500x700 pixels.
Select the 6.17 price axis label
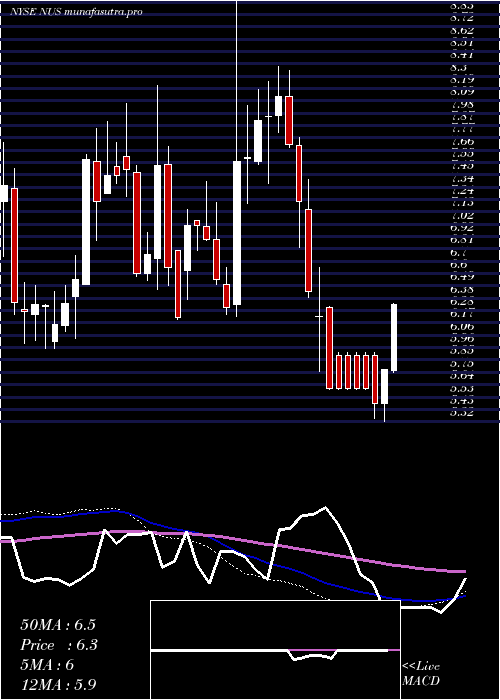[462, 315]
